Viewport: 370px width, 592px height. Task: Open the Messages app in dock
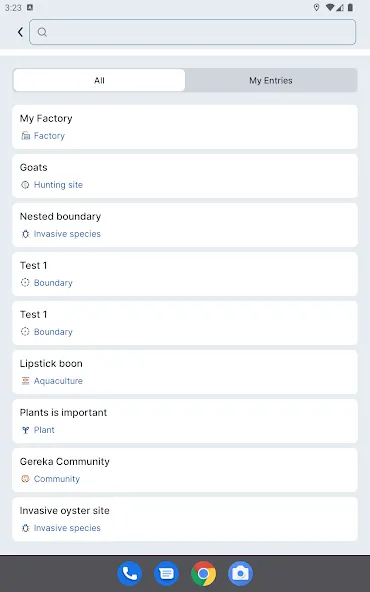pos(166,574)
